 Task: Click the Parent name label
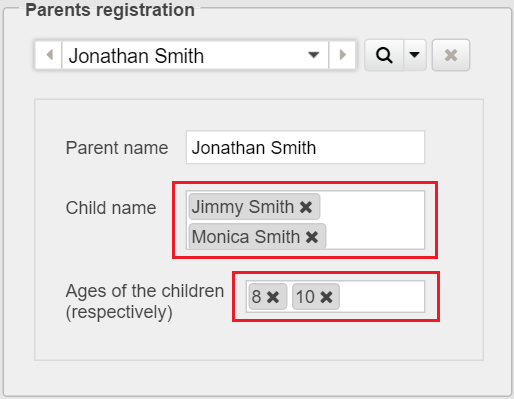pos(117,148)
